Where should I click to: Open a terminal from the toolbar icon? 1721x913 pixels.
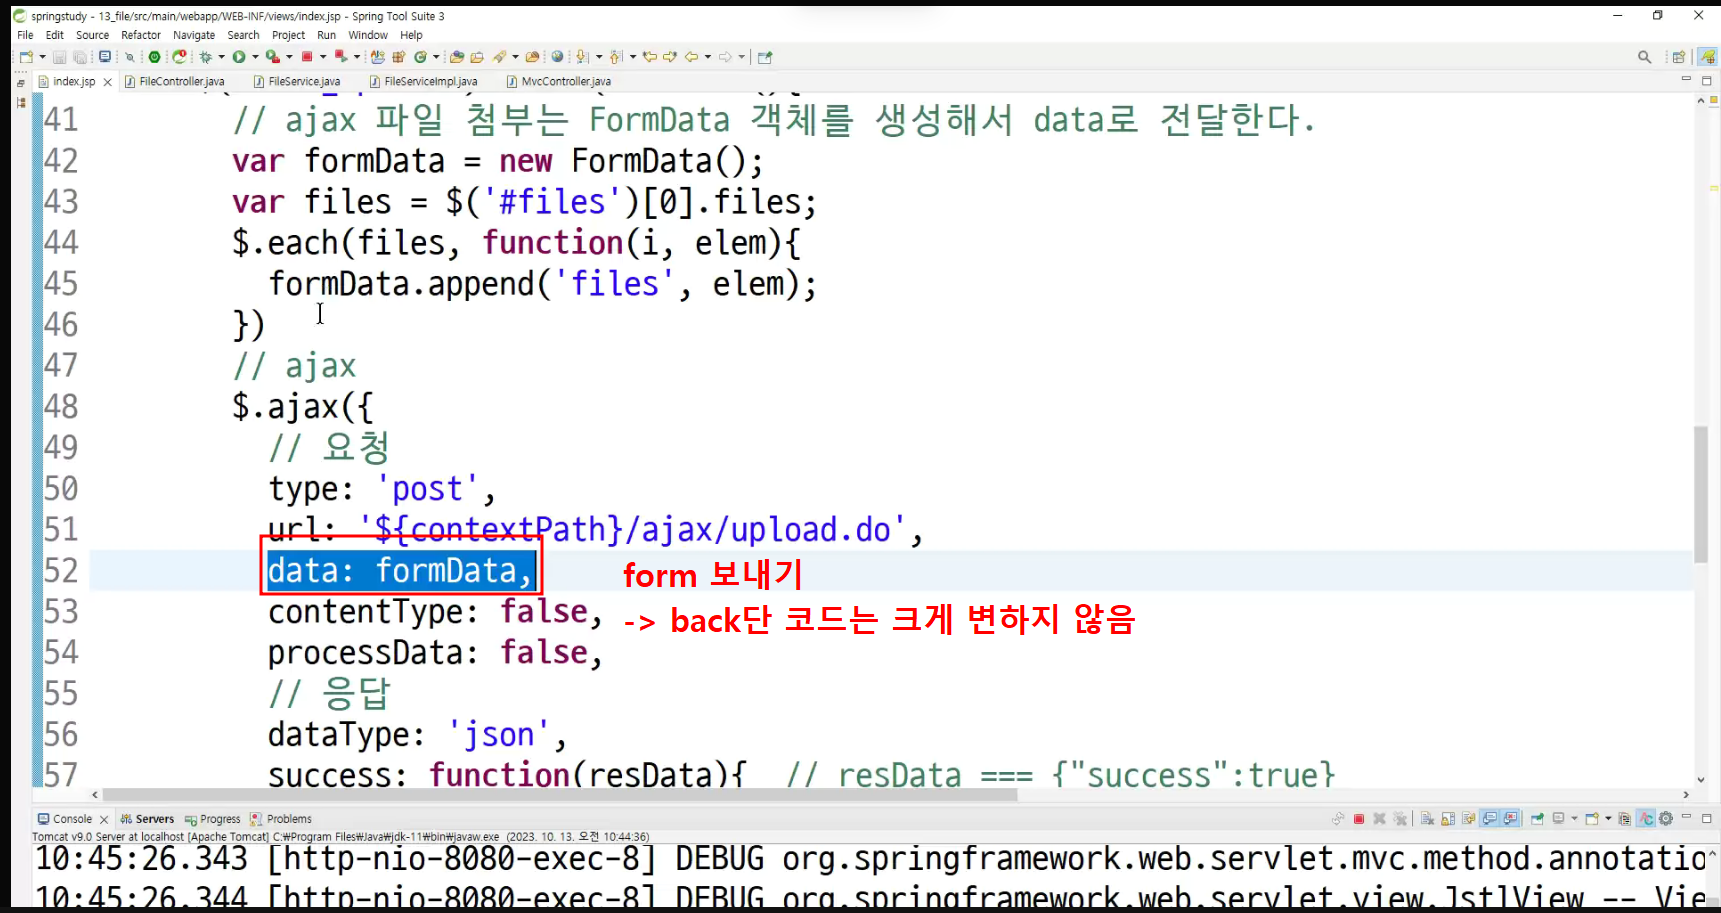(x=105, y=57)
